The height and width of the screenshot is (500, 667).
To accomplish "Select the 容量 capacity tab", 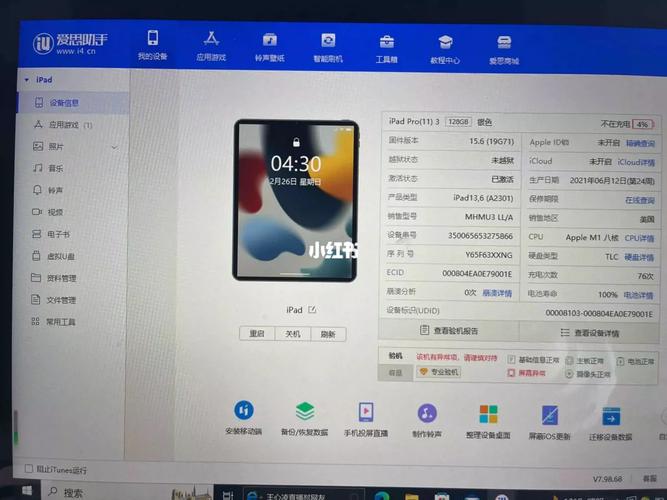I will coord(395,372).
